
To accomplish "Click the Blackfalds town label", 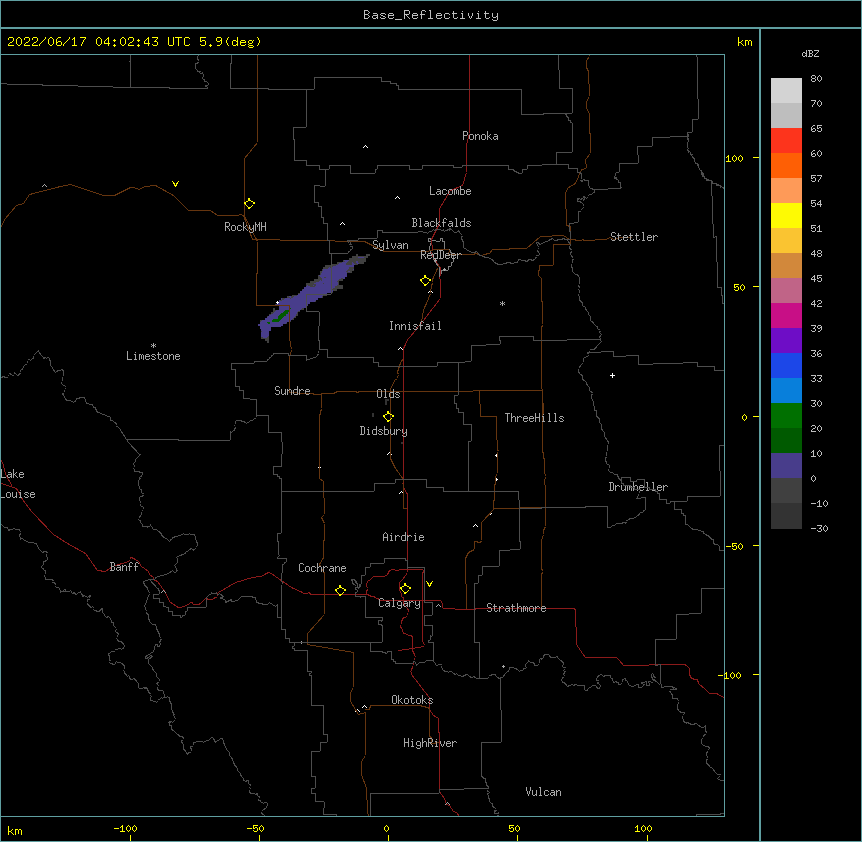I will pyautogui.click(x=441, y=223).
